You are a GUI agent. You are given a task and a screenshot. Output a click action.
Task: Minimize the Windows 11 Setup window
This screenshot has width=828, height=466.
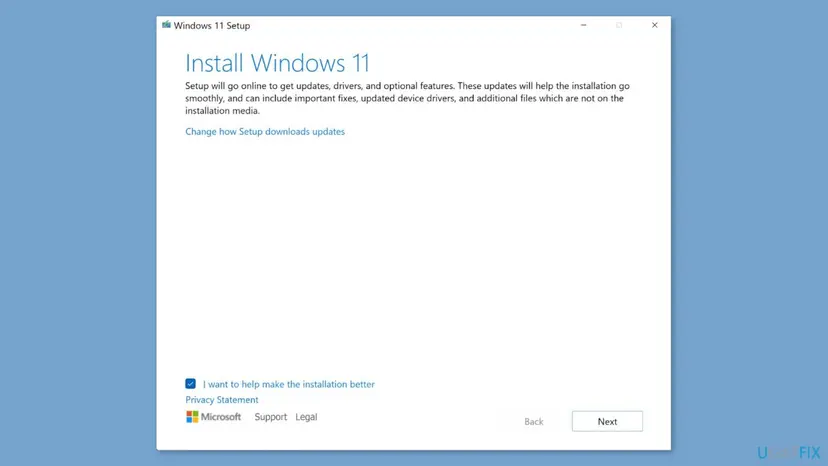584,25
